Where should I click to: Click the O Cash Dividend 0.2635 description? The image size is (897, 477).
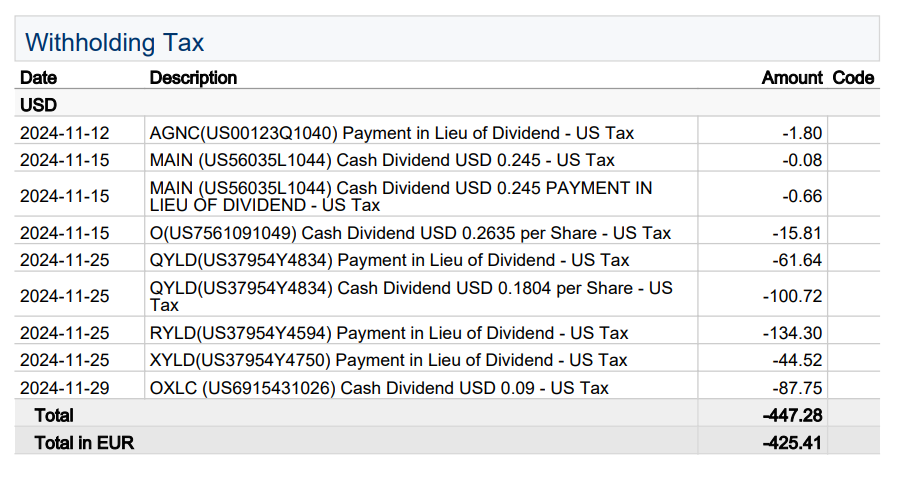[x=410, y=233]
